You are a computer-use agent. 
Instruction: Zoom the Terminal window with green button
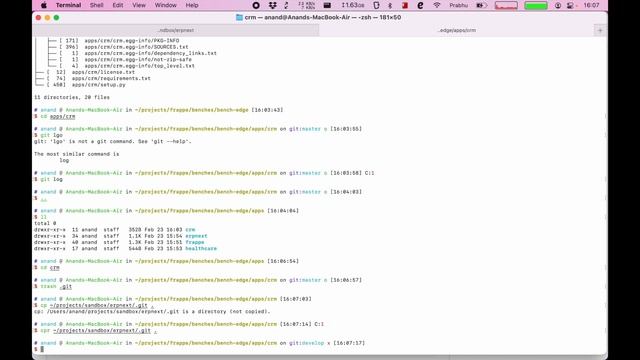point(56,18)
